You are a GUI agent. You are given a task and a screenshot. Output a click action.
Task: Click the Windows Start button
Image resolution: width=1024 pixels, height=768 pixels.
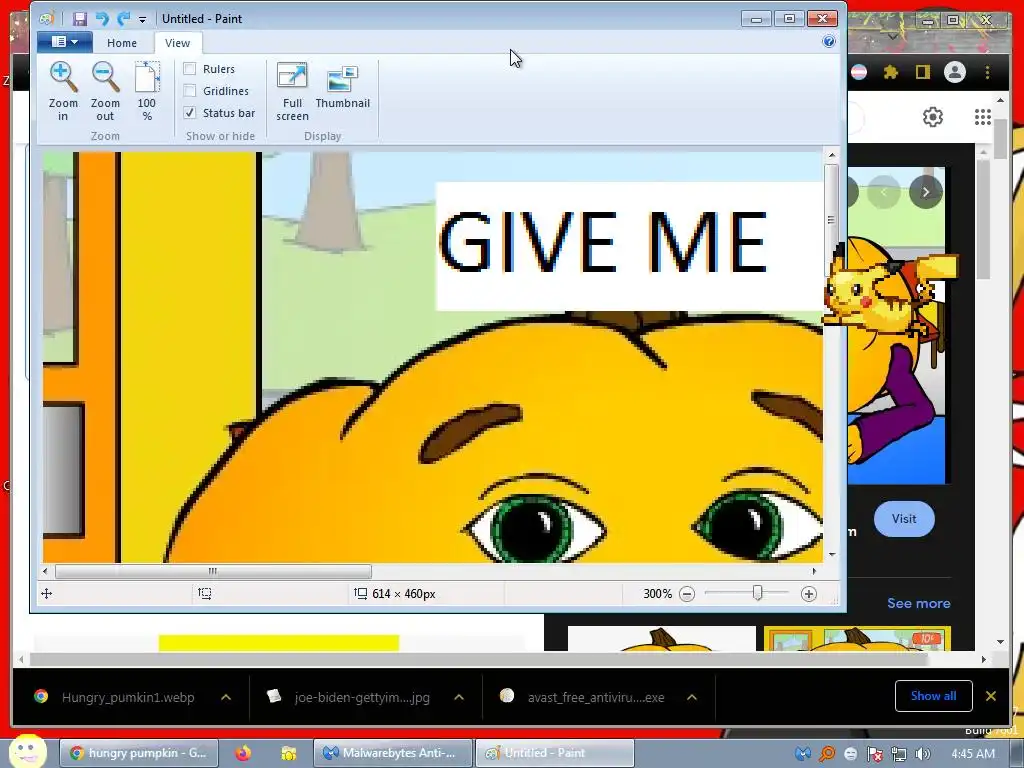(x=27, y=752)
